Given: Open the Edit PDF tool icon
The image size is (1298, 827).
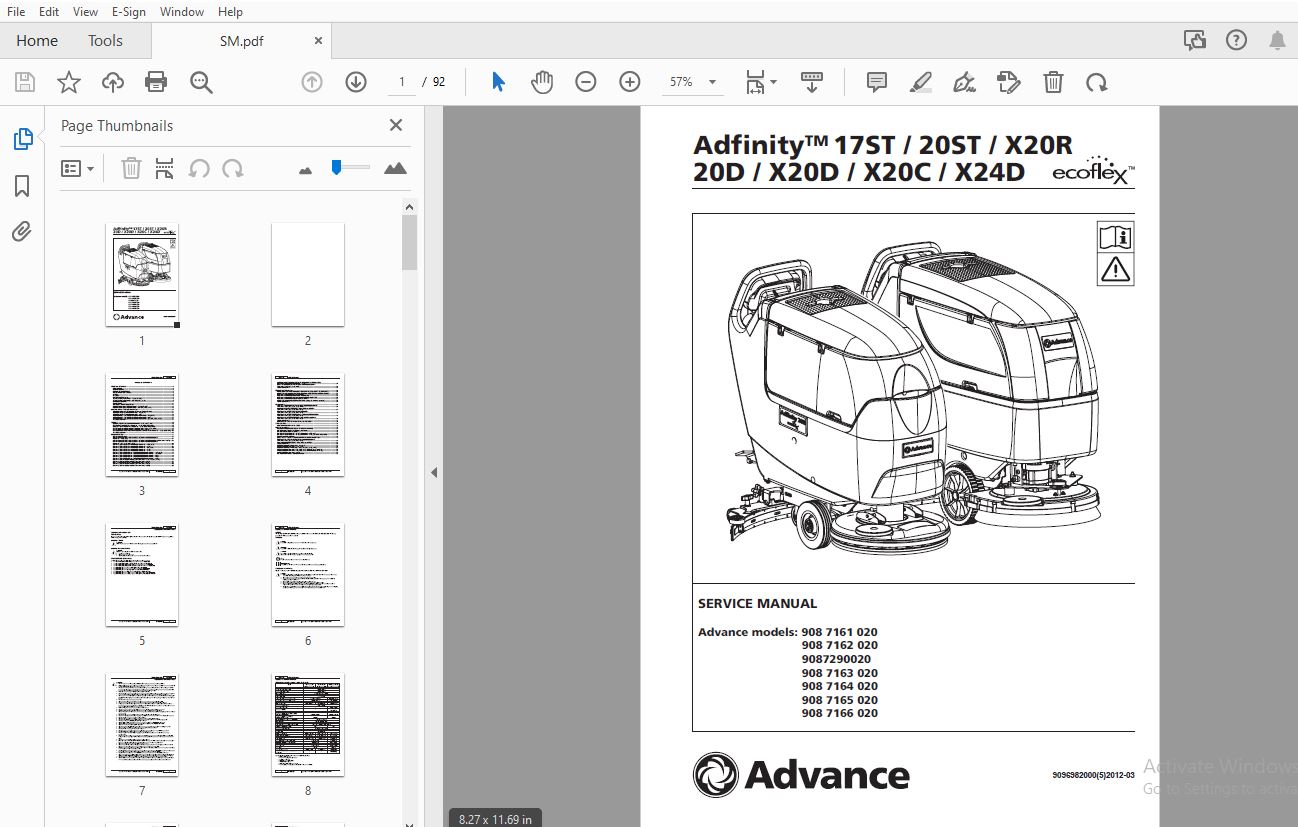Looking at the screenshot, I should pyautogui.click(x=1009, y=82).
